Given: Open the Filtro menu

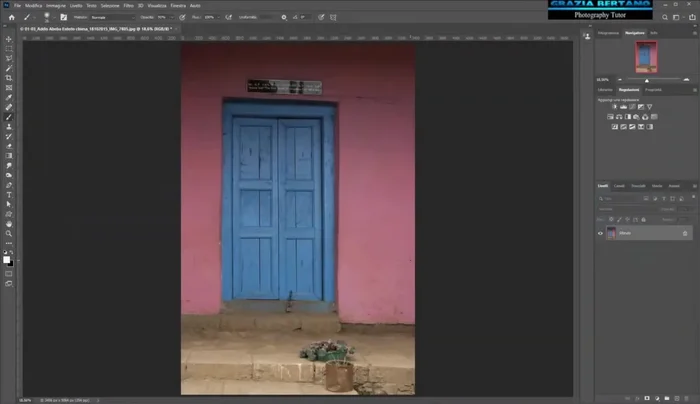Looking at the screenshot, I should [x=128, y=5].
